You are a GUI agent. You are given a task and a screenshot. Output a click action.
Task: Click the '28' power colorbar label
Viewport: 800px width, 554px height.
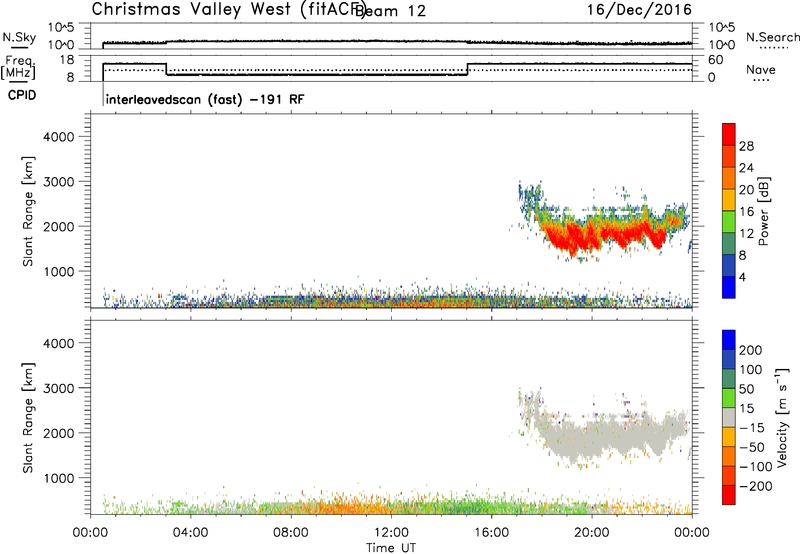(x=746, y=146)
